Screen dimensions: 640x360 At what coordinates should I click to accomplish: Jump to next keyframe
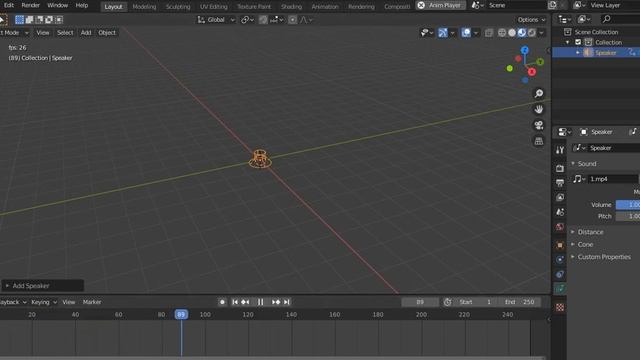276,302
